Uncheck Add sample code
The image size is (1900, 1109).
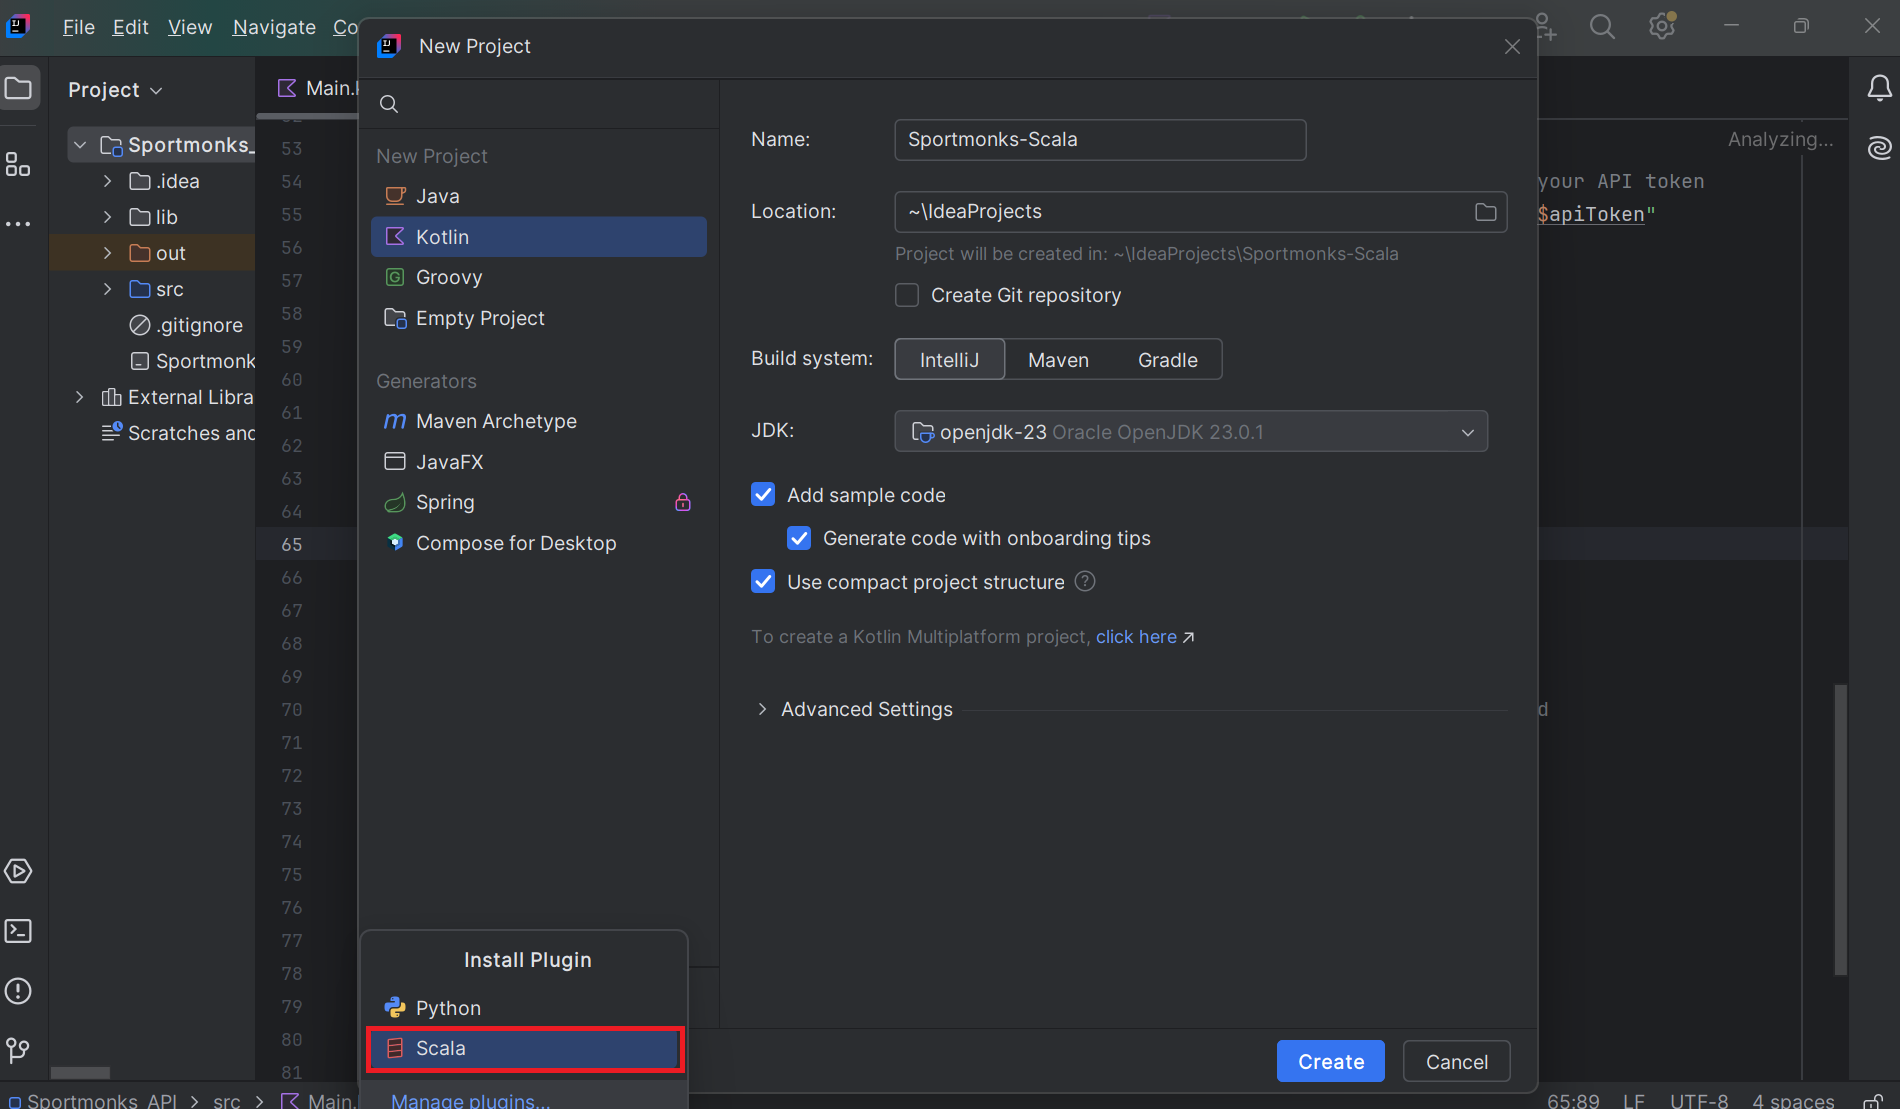(763, 495)
